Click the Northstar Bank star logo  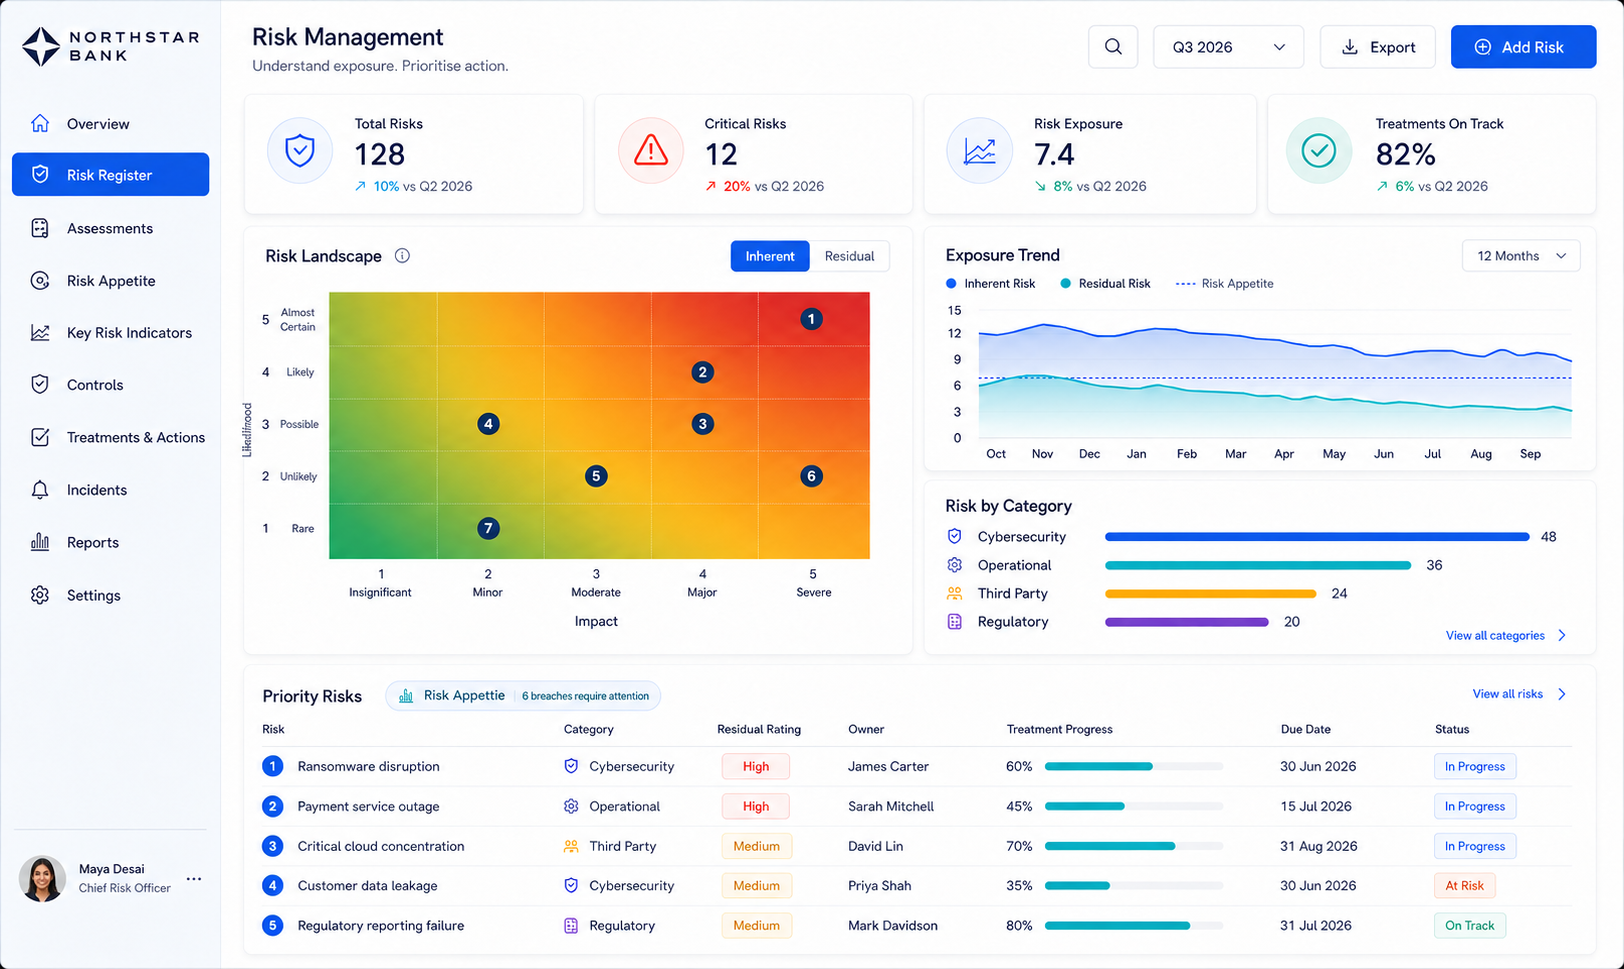pyautogui.click(x=41, y=47)
